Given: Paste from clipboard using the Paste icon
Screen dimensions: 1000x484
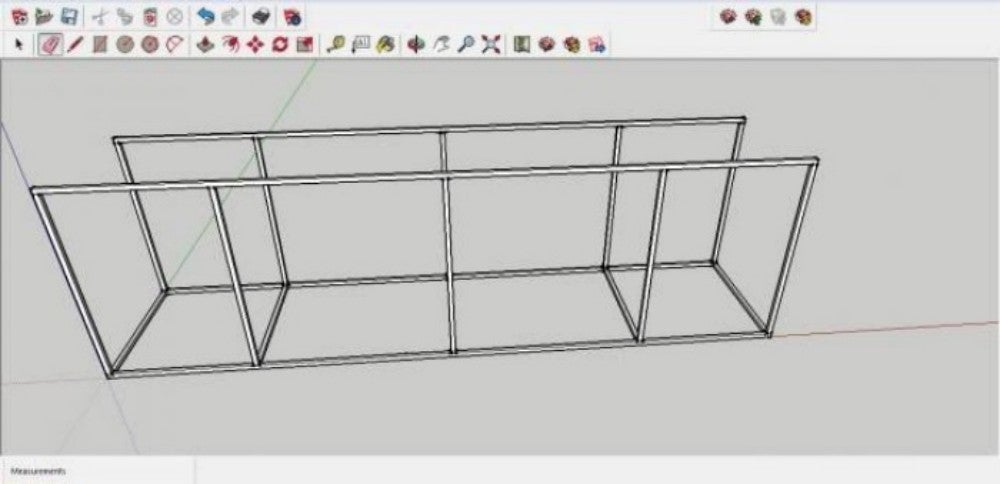Looking at the screenshot, I should [x=149, y=17].
